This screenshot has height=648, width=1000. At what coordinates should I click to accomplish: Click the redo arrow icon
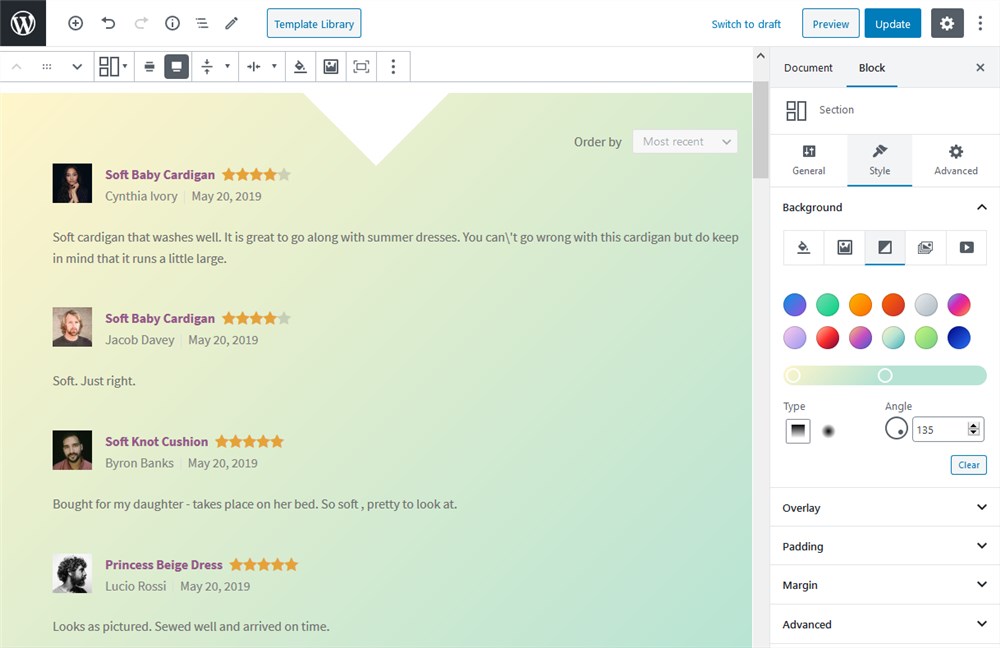pyautogui.click(x=141, y=24)
